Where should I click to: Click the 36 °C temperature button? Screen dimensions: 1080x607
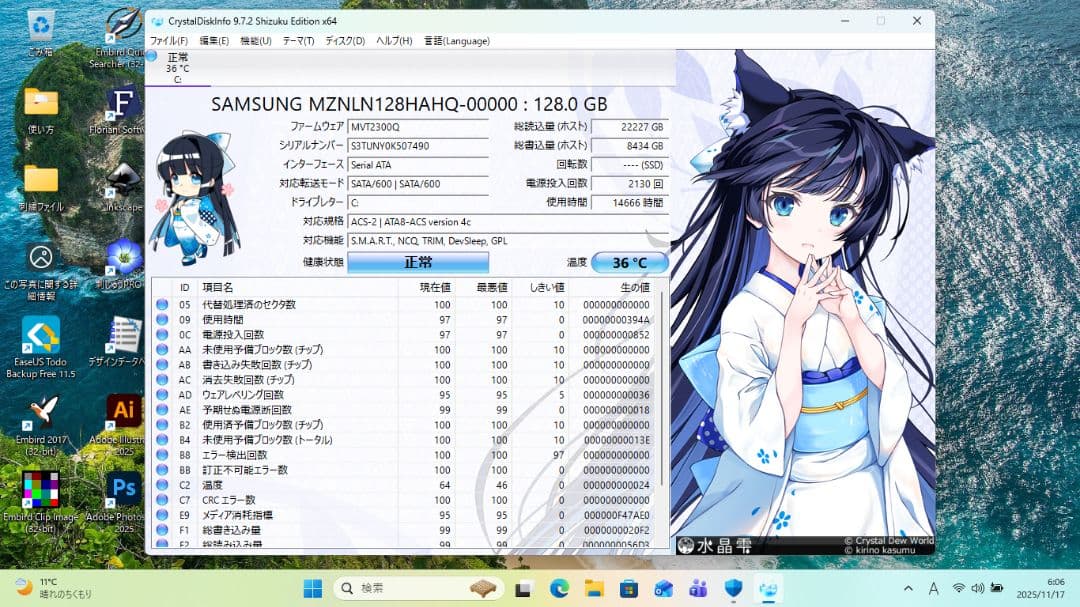click(629, 263)
